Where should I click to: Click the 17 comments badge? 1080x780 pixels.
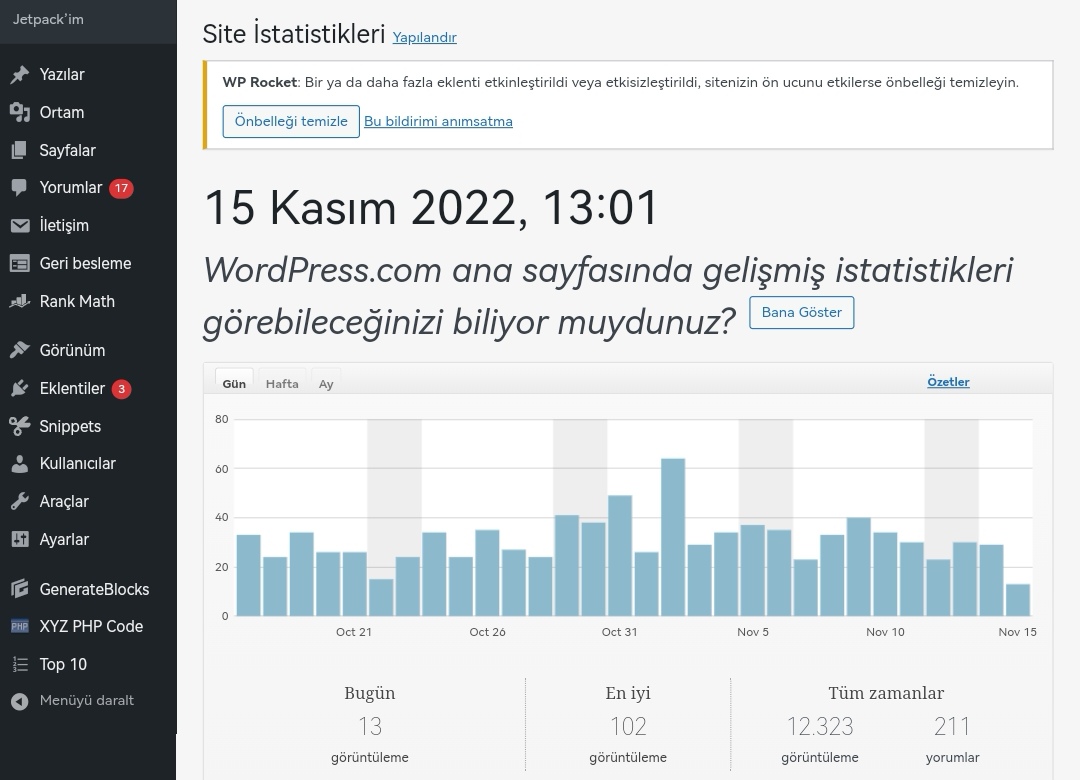coord(121,188)
